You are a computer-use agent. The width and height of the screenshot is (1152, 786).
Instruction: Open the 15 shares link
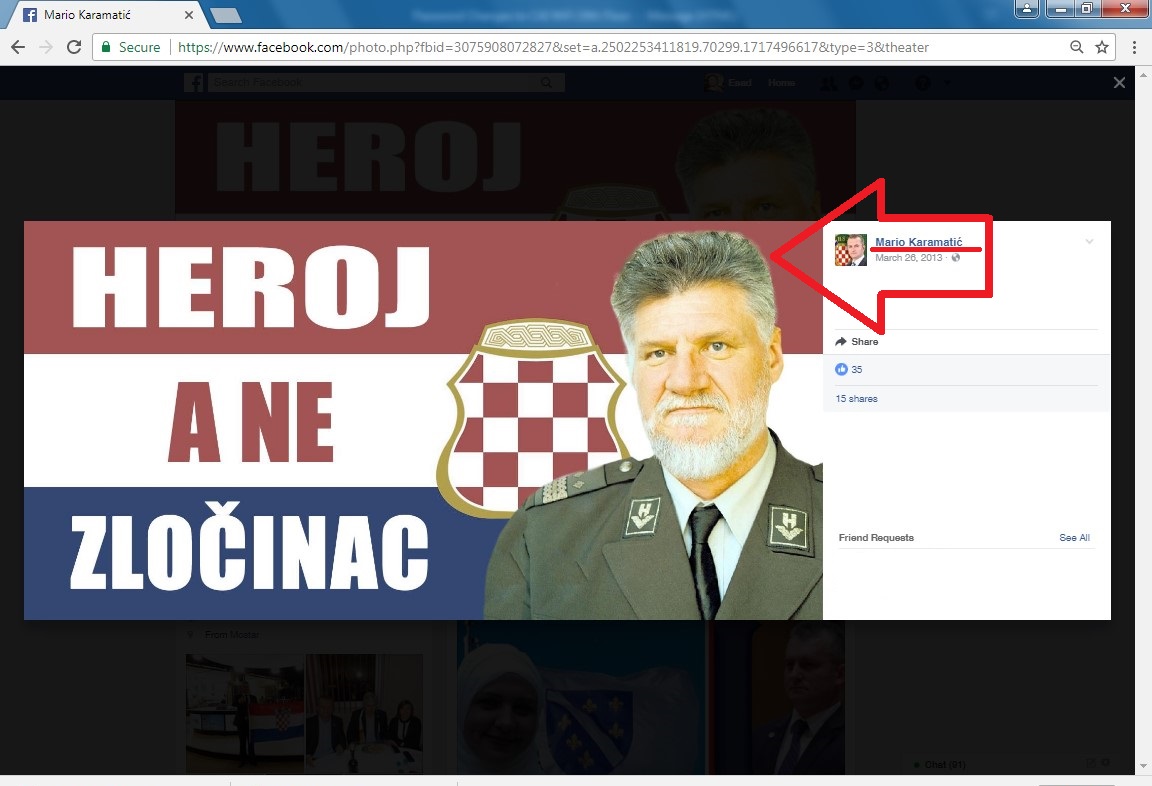point(856,399)
